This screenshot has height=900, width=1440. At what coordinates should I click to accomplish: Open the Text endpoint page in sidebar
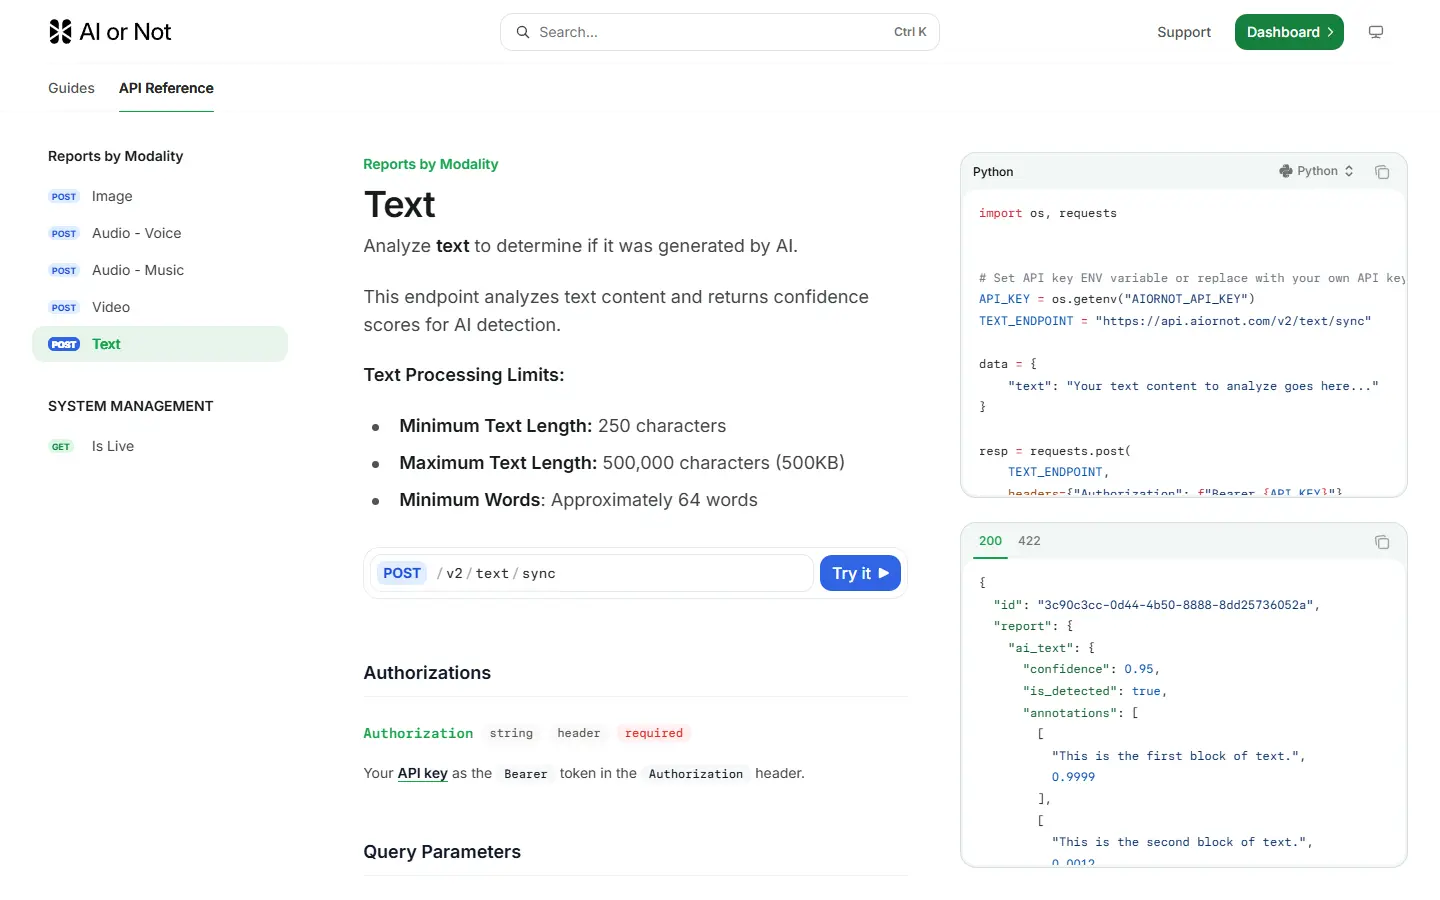pos(160,344)
